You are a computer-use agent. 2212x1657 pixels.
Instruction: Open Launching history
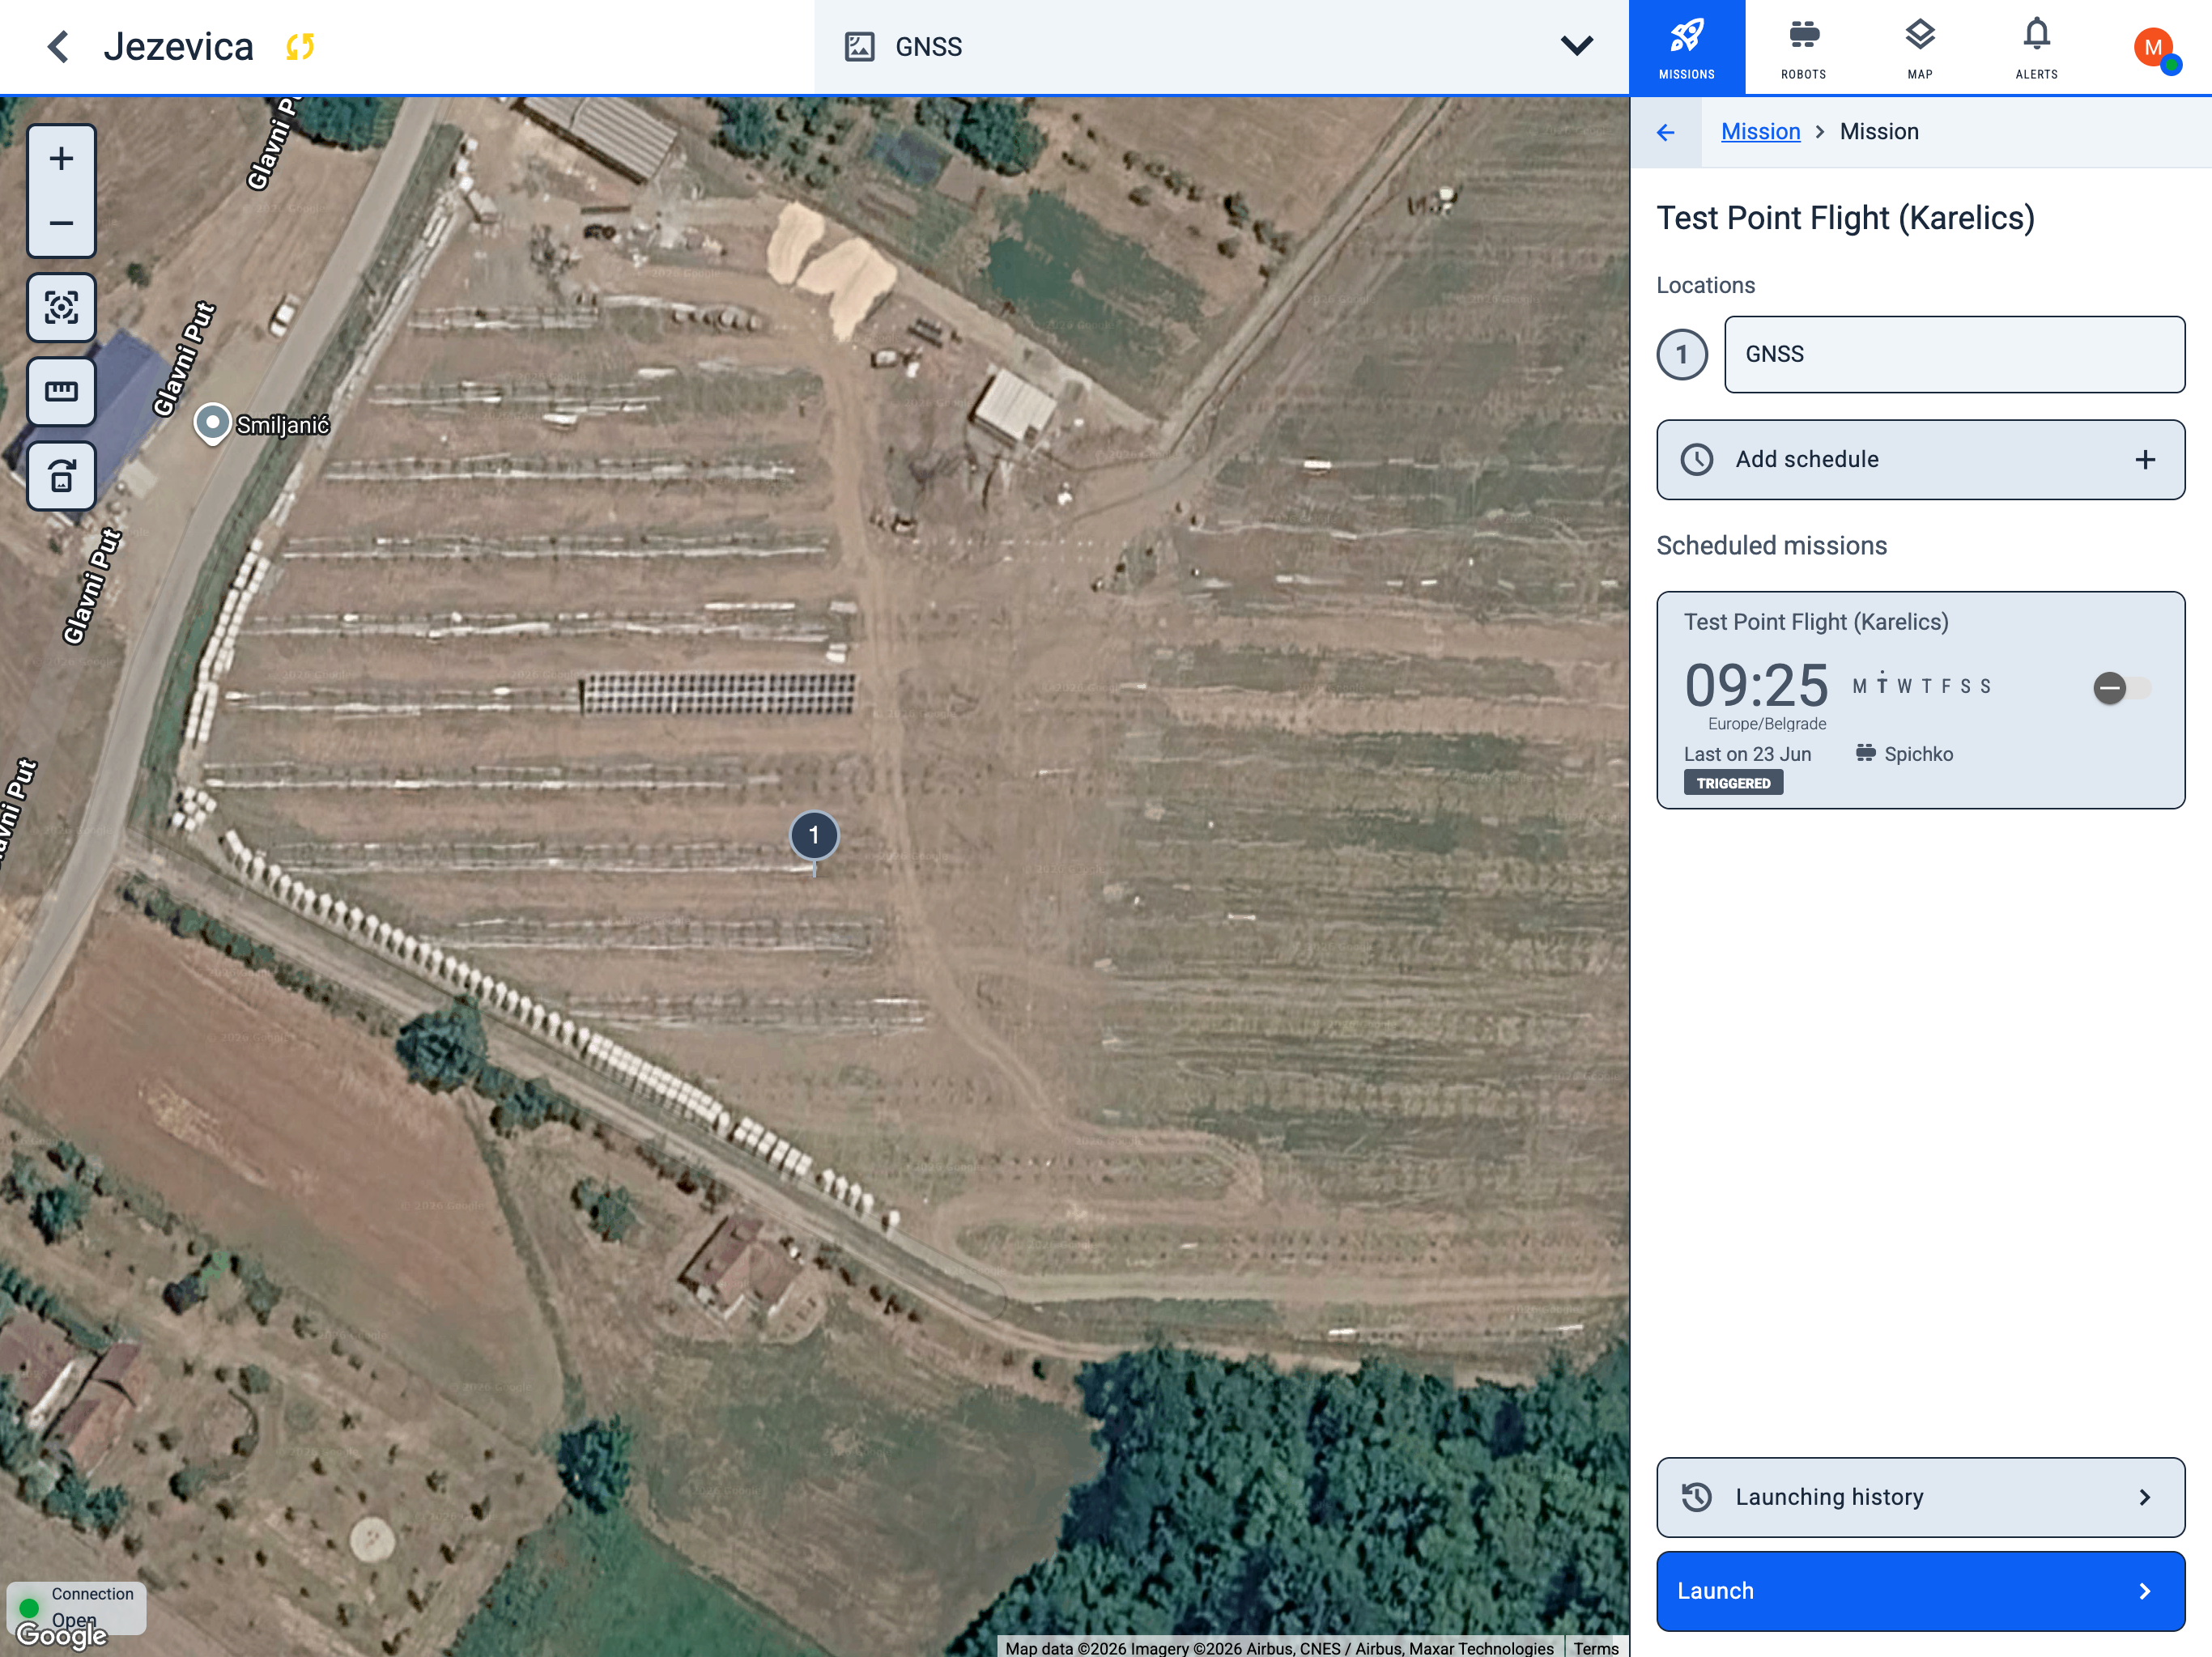(x=1920, y=1497)
